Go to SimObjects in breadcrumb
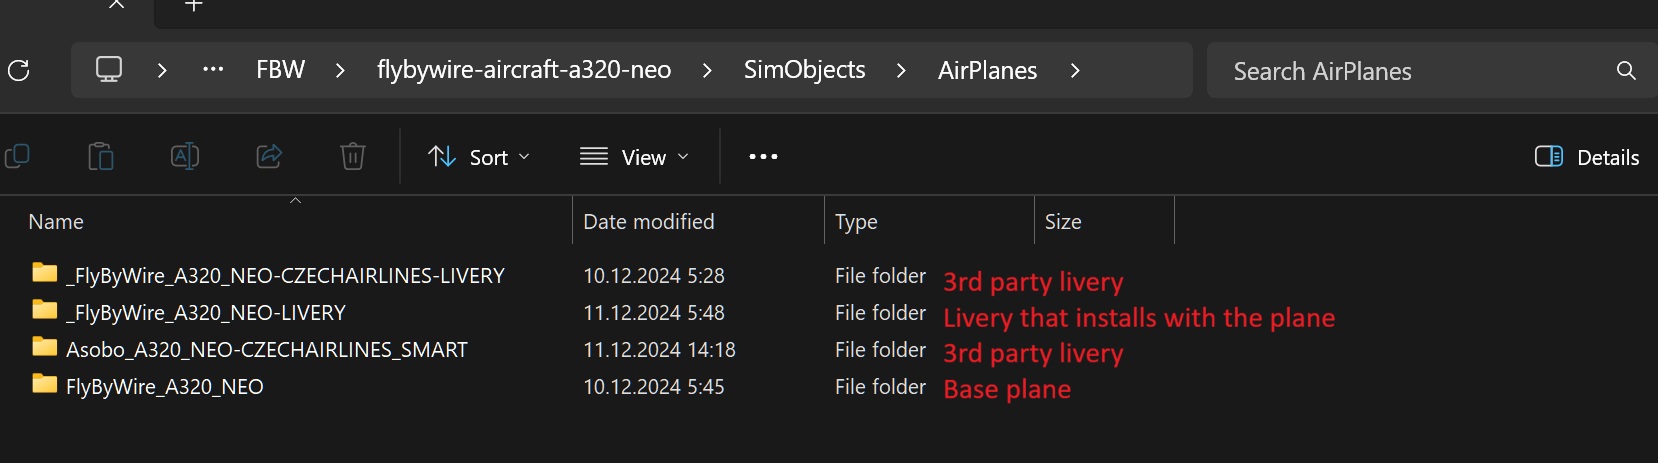This screenshot has width=1658, height=463. click(x=804, y=70)
